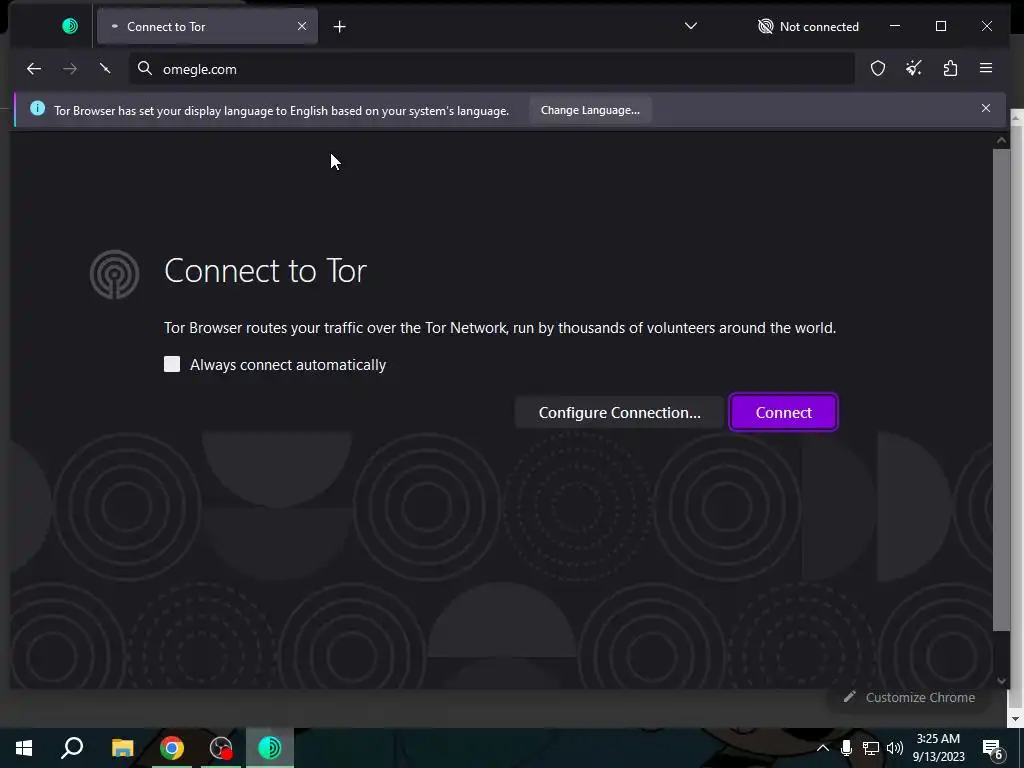Click the microphone tray icon
This screenshot has width=1024, height=768.
(x=846, y=748)
